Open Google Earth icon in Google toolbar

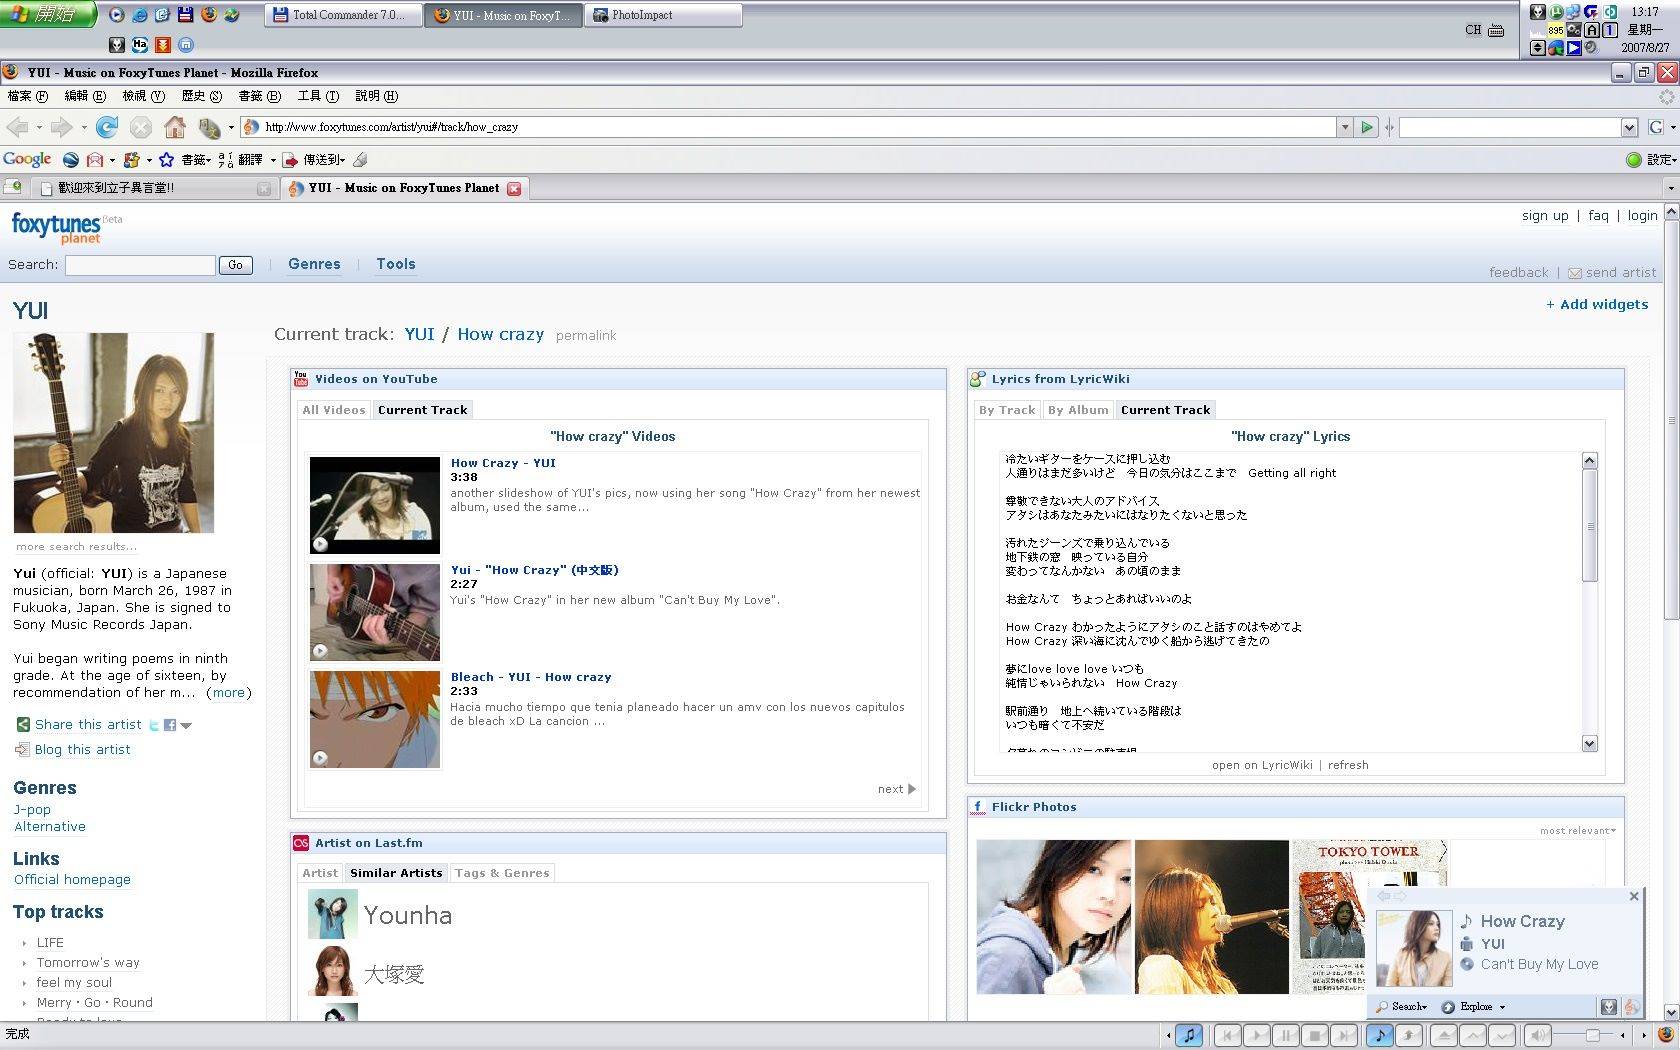[71, 159]
